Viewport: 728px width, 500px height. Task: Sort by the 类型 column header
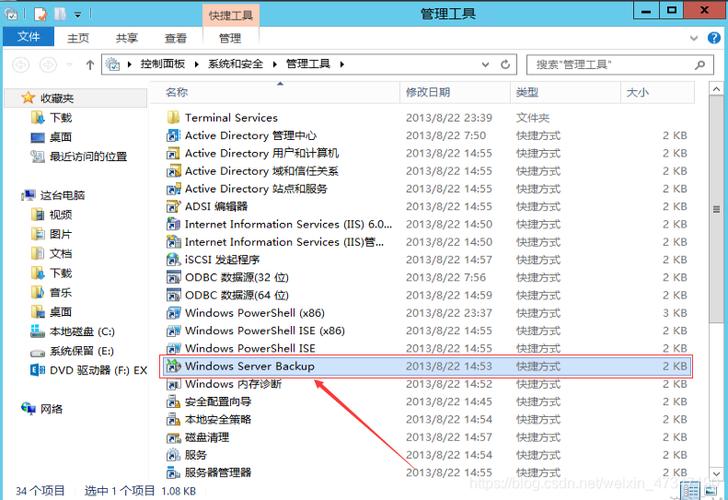(565, 92)
